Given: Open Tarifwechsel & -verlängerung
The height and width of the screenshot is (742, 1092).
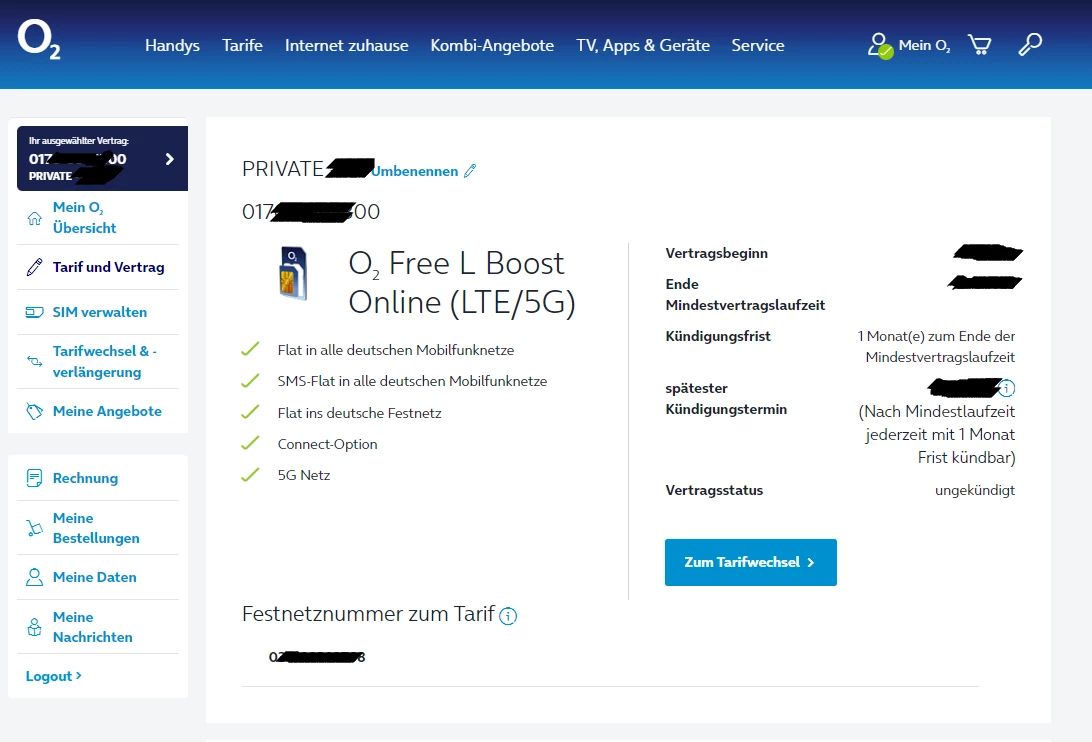Looking at the screenshot, I should [104, 361].
